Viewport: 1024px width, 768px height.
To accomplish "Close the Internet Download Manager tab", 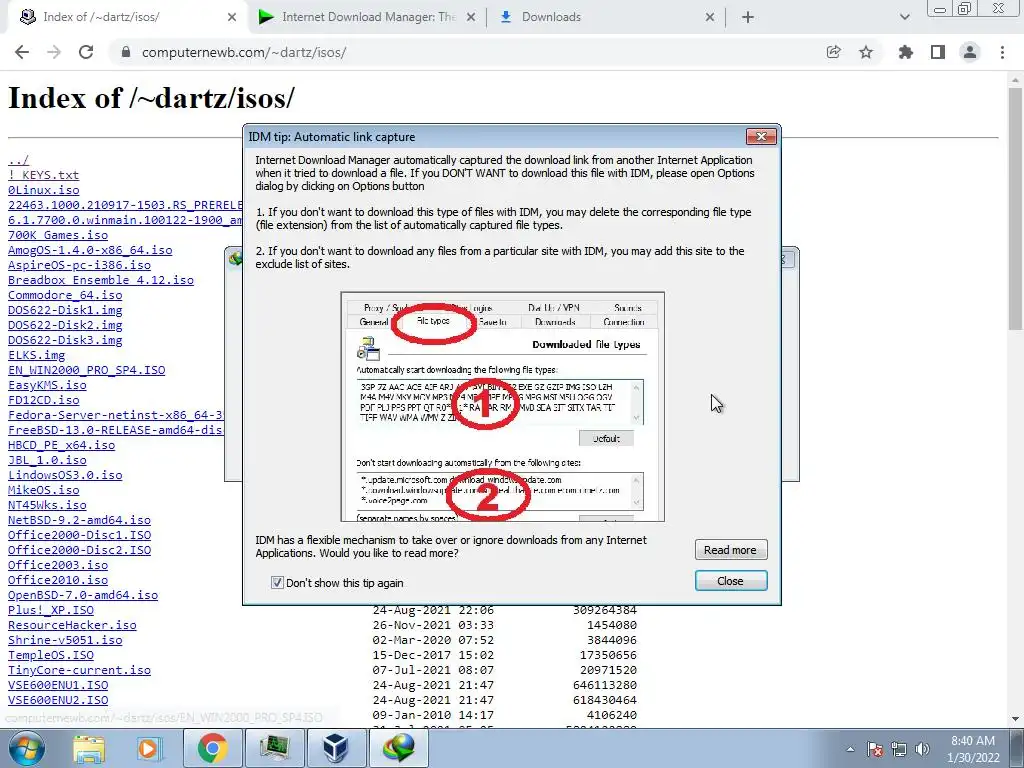I will [471, 18].
